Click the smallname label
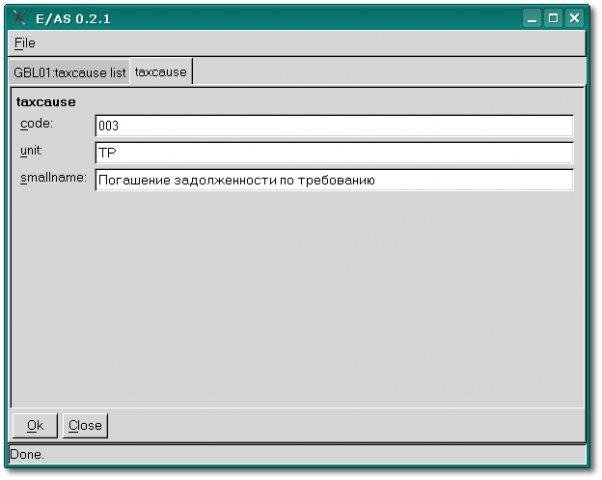The height and width of the screenshot is (480, 602). coord(53,178)
